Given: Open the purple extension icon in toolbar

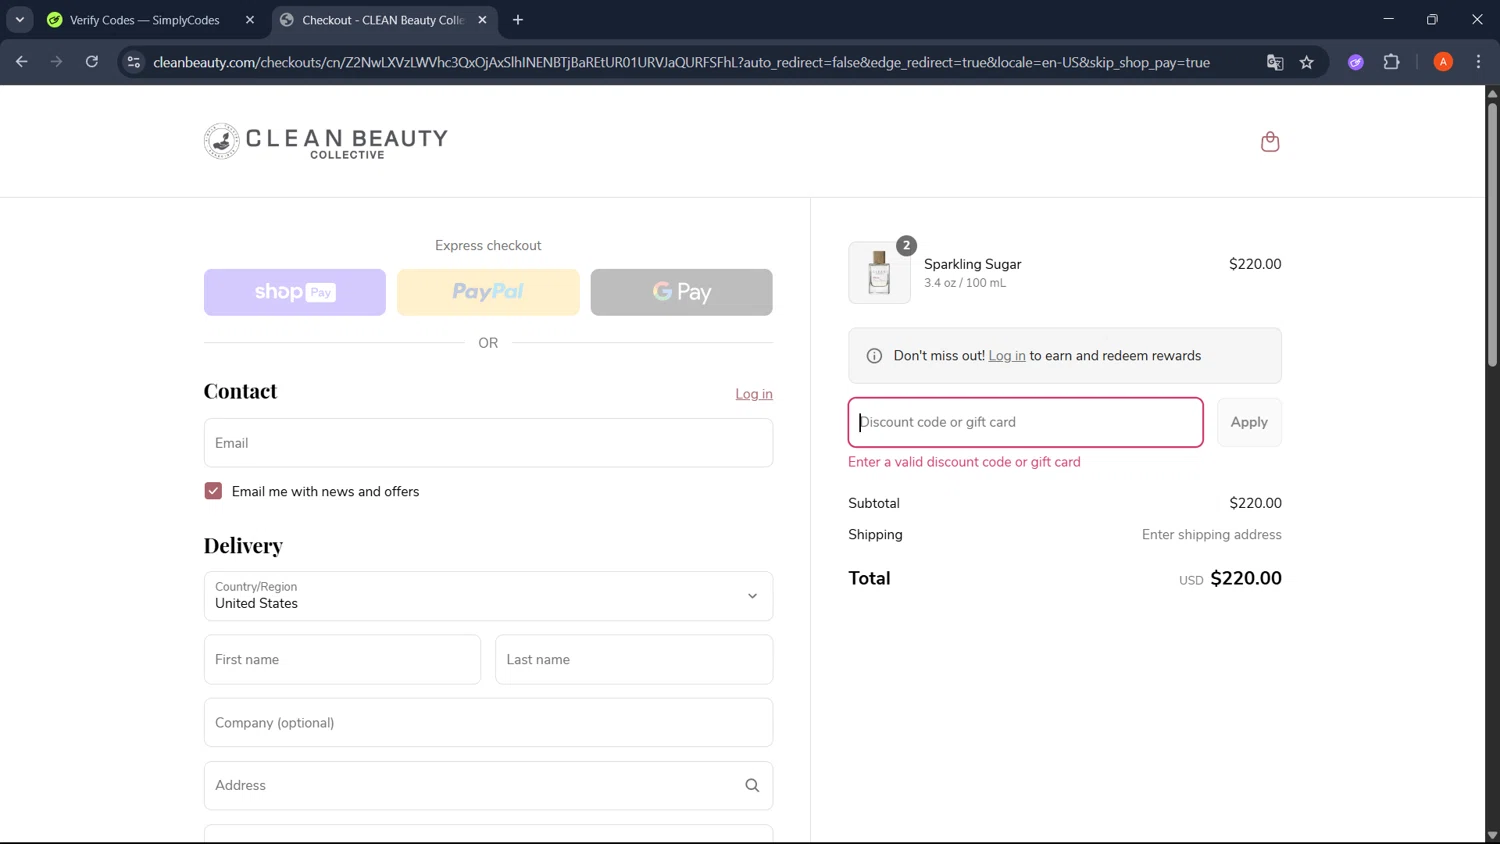Looking at the screenshot, I should [1356, 62].
